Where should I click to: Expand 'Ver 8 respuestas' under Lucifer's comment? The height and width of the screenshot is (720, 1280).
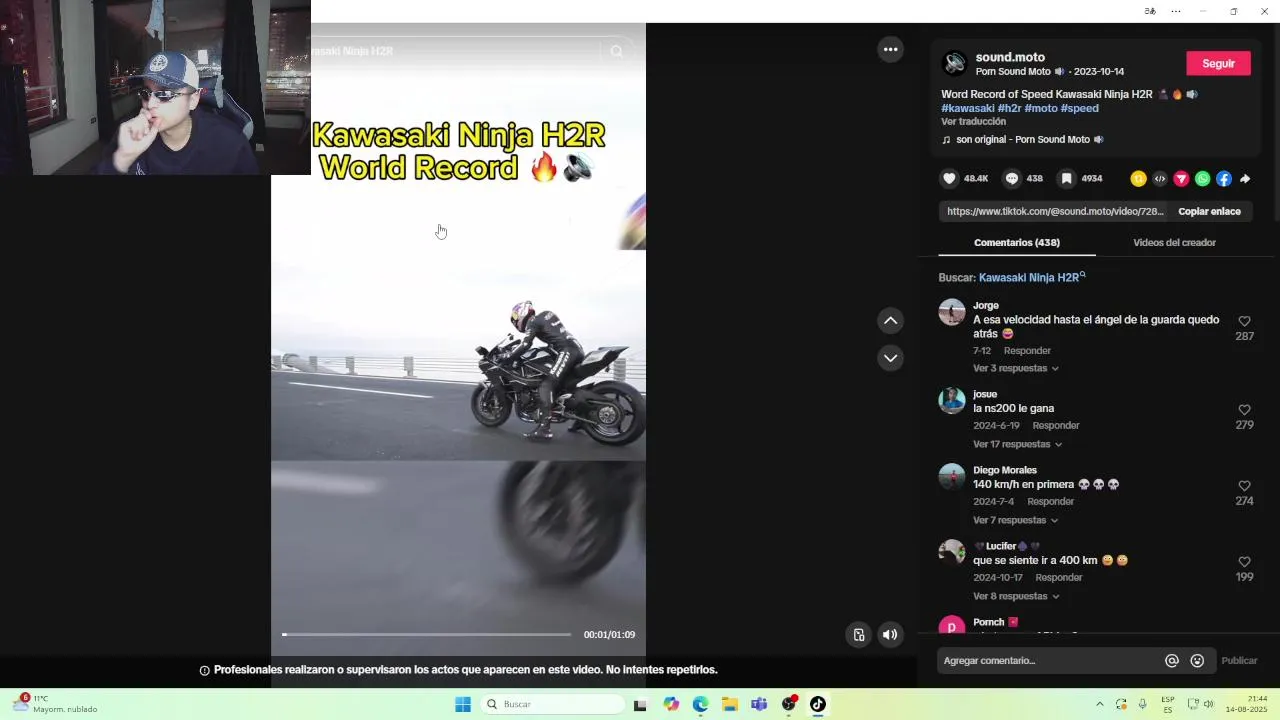coord(1016,596)
